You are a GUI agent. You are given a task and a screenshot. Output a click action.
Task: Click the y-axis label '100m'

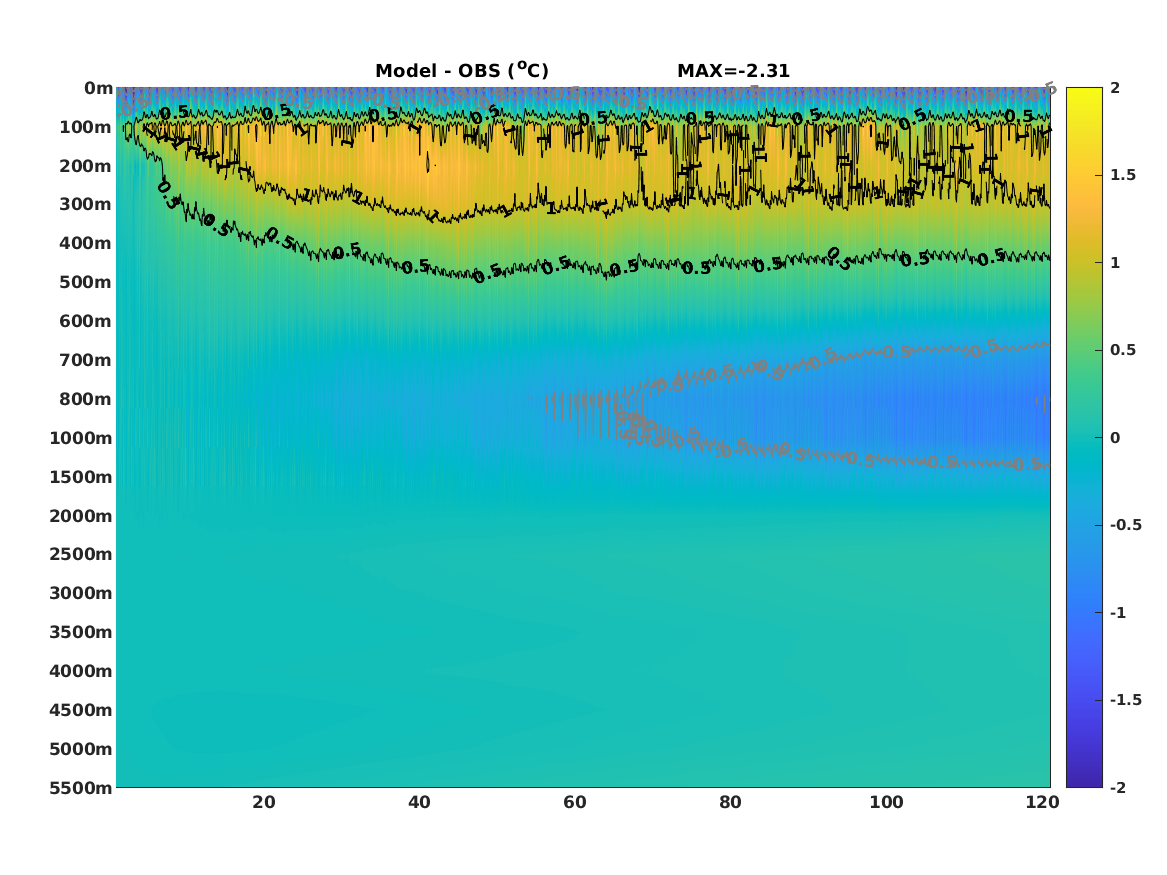pyautogui.click(x=86, y=127)
